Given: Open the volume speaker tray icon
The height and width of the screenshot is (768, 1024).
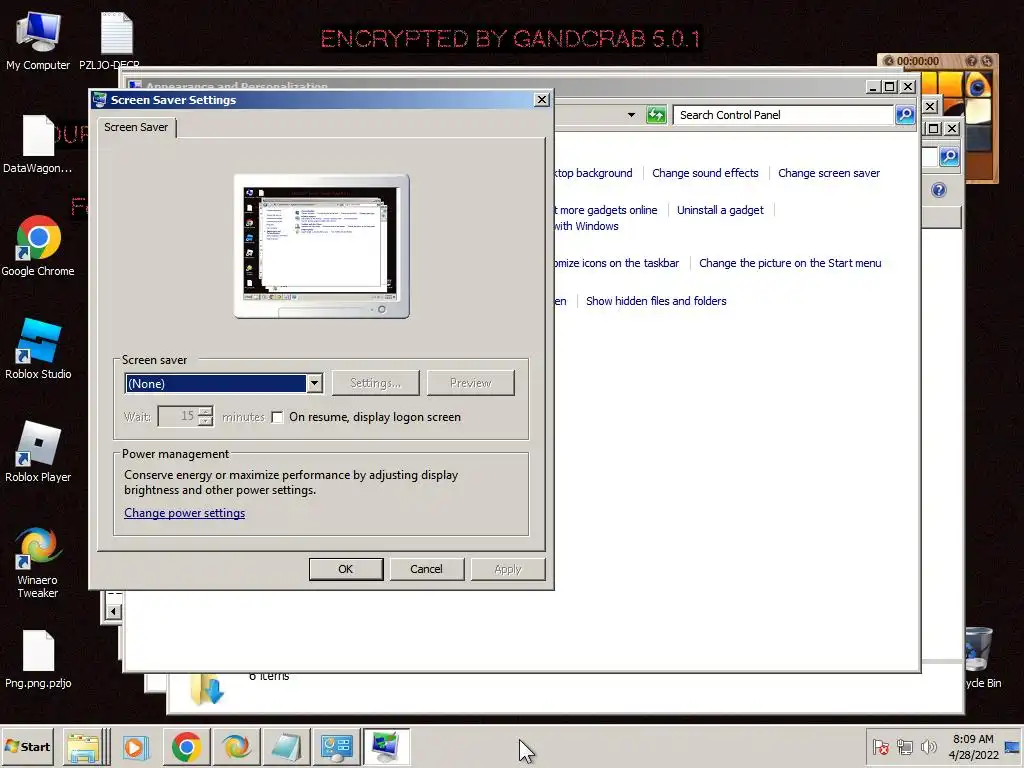Looking at the screenshot, I should [x=928, y=746].
